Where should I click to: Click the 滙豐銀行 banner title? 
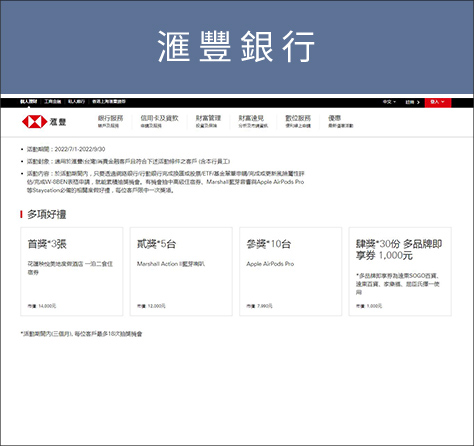point(236,46)
